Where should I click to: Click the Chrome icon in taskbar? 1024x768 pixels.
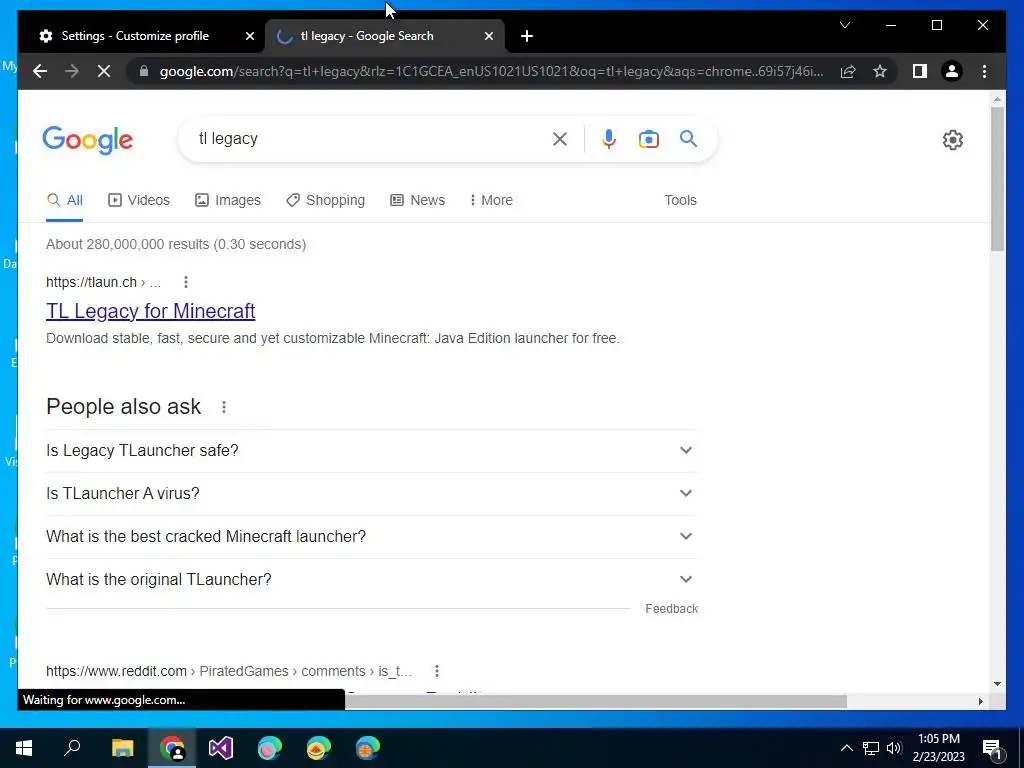click(x=172, y=748)
